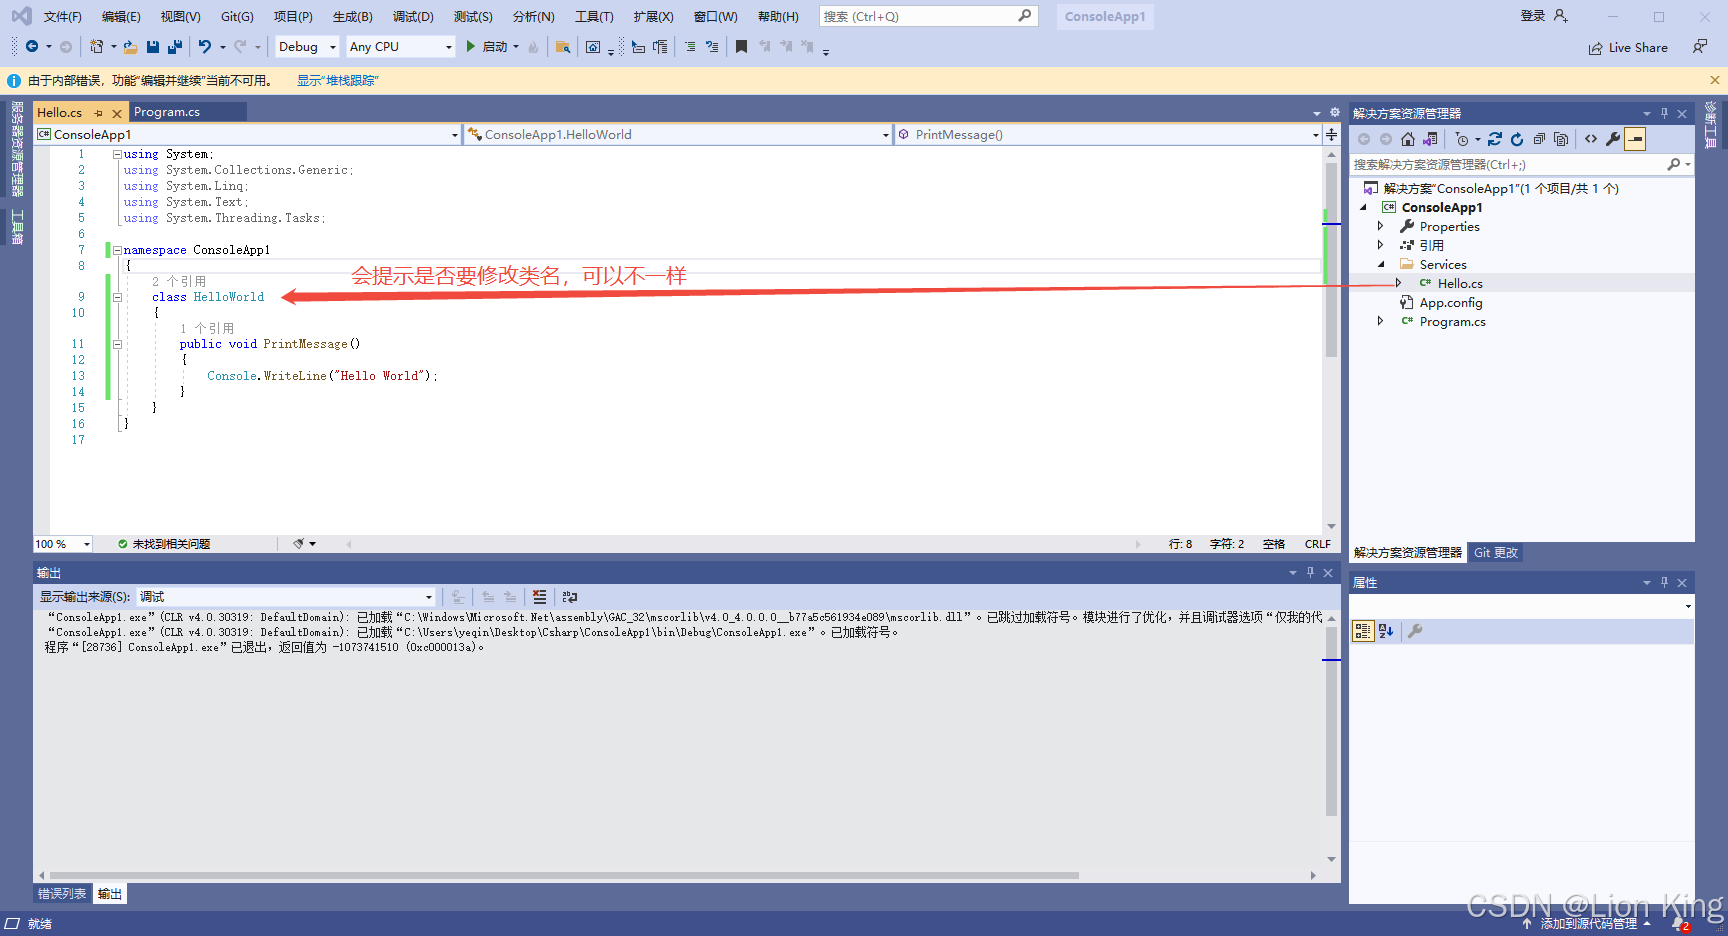This screenshot has width=1728, height=936.
Task: Click the Save All toolbar icon
Action: coord(175,47)
